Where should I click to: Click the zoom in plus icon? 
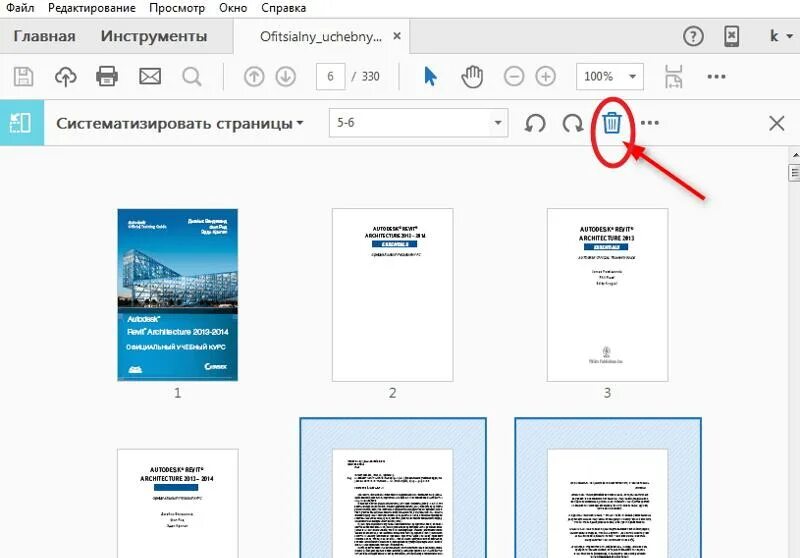(x=545, y=77)
